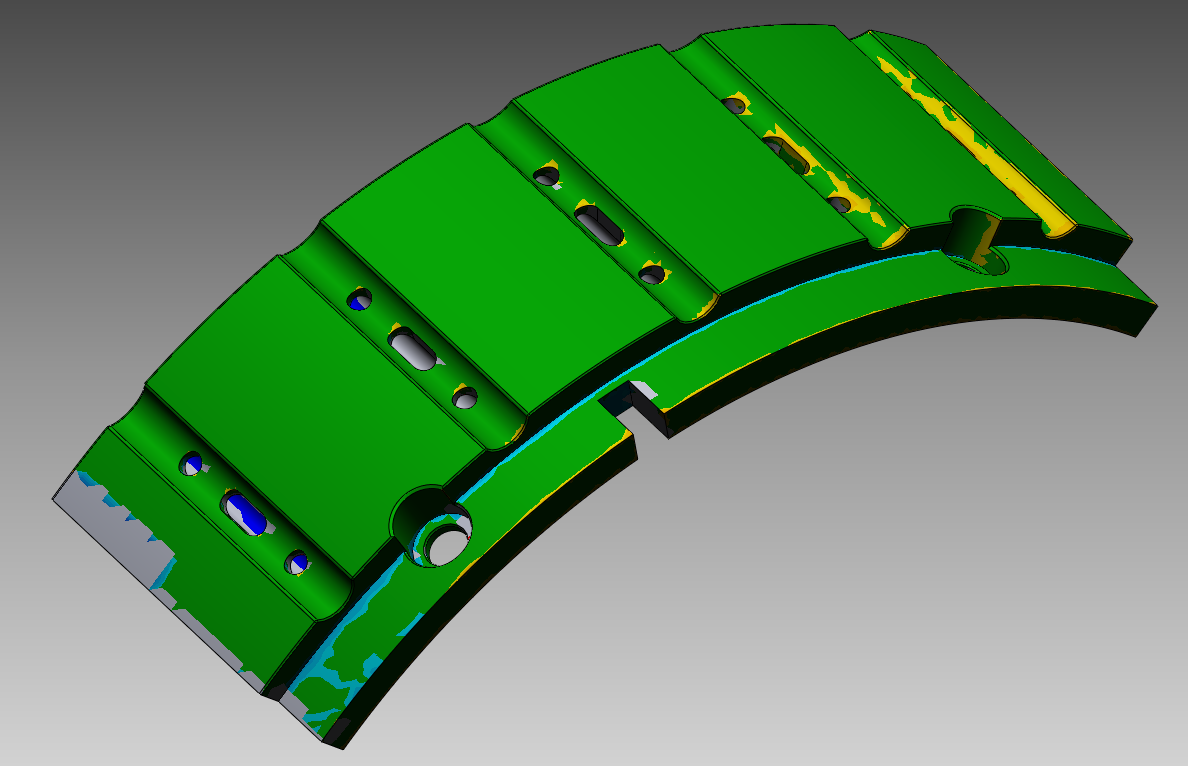Pick the counterbored hole at the right end
Viewport: 1188px width, 766px height.
(x=973, y=236)
